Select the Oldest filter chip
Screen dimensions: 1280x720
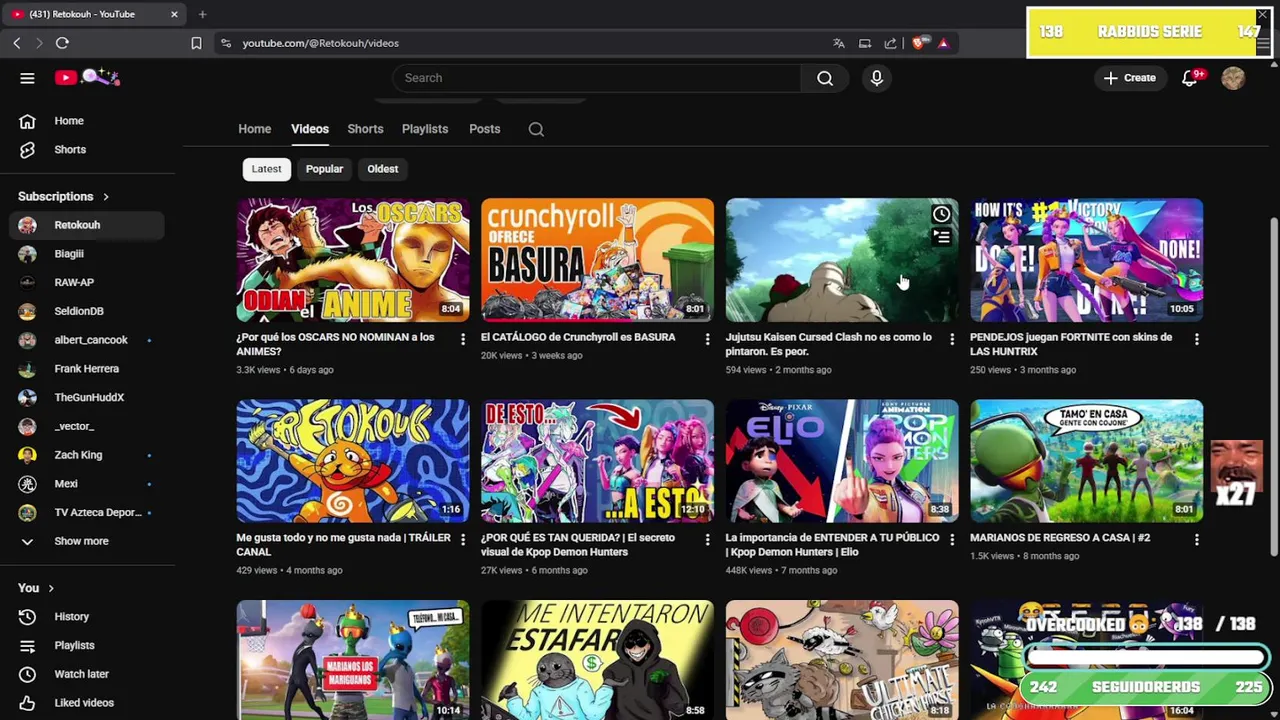[x=382, y=169]
